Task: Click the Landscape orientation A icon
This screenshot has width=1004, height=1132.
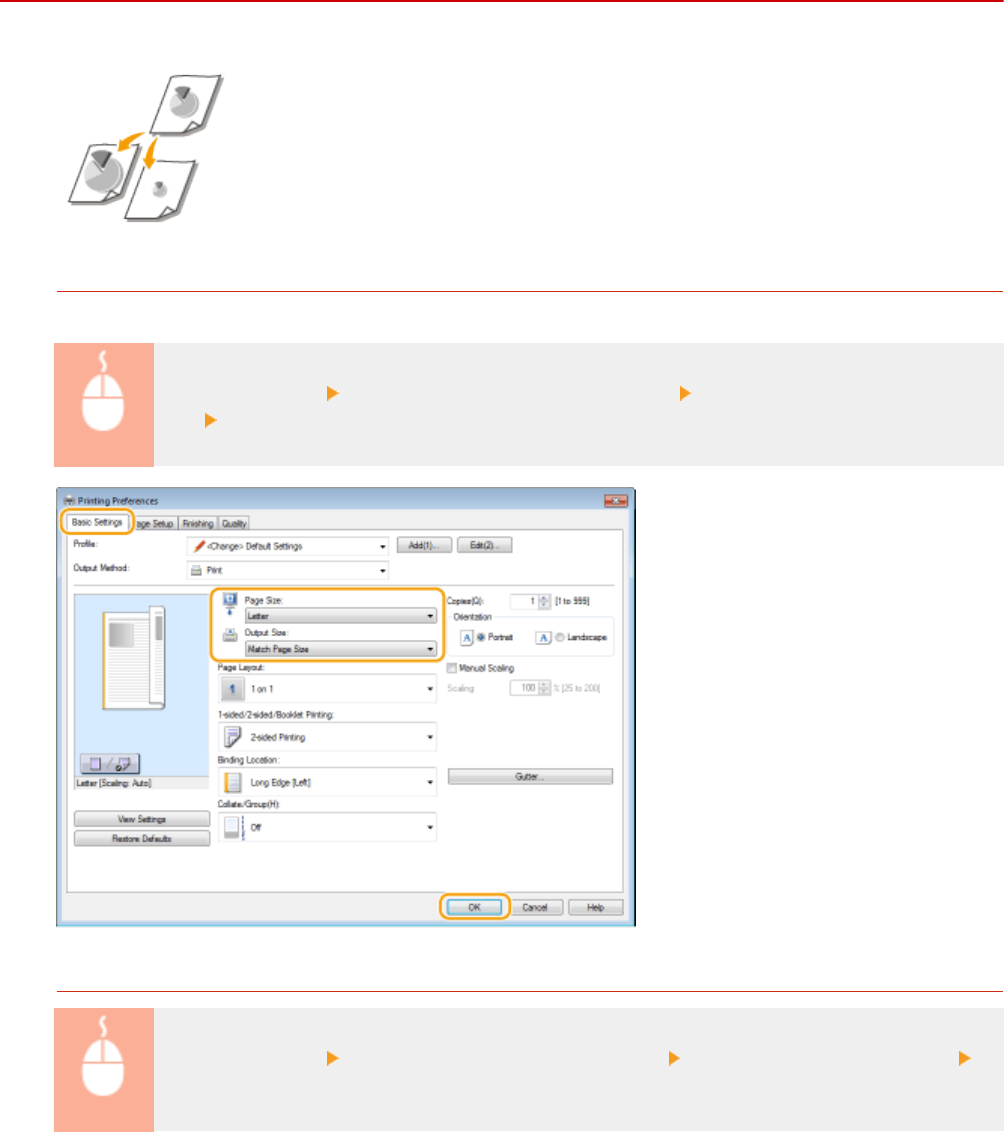Action: tap(543, 637)
